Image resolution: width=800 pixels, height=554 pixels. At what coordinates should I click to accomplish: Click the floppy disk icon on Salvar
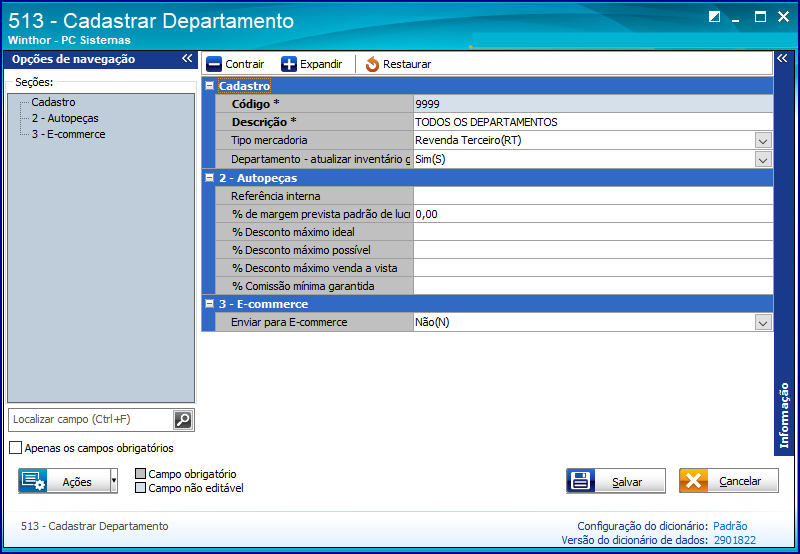pos(581,481)
